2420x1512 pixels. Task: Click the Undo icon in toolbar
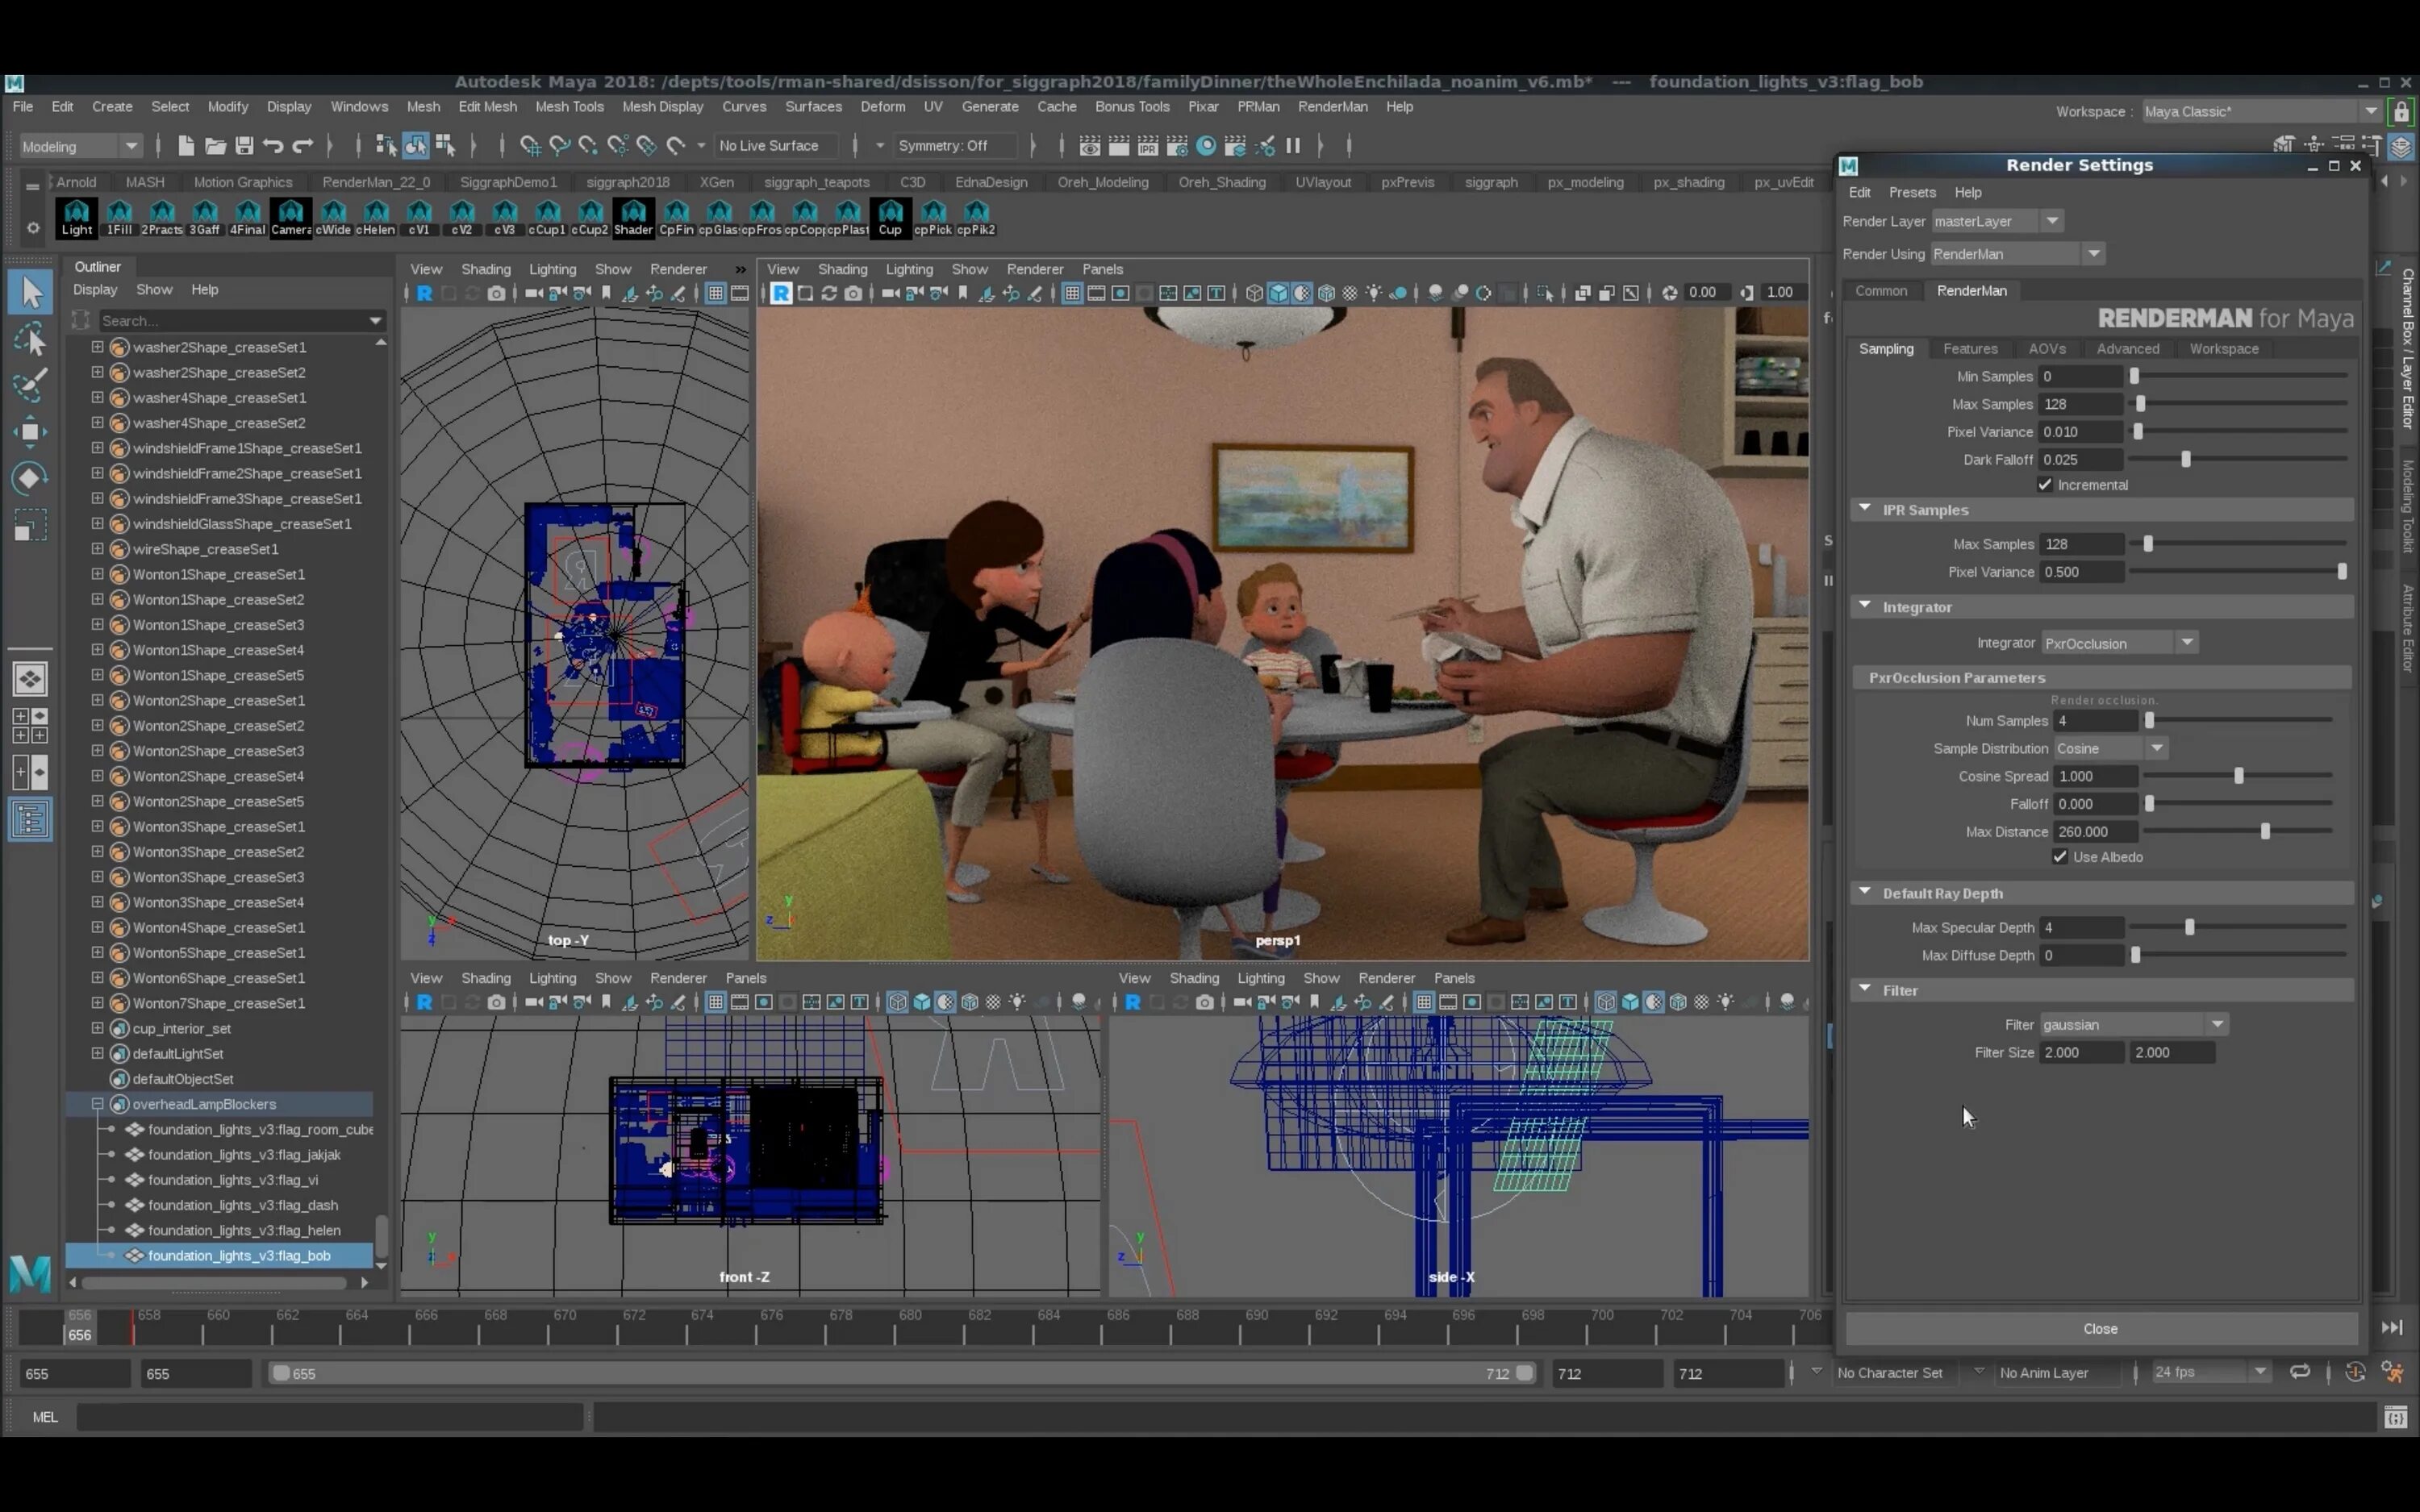(273, 146)
